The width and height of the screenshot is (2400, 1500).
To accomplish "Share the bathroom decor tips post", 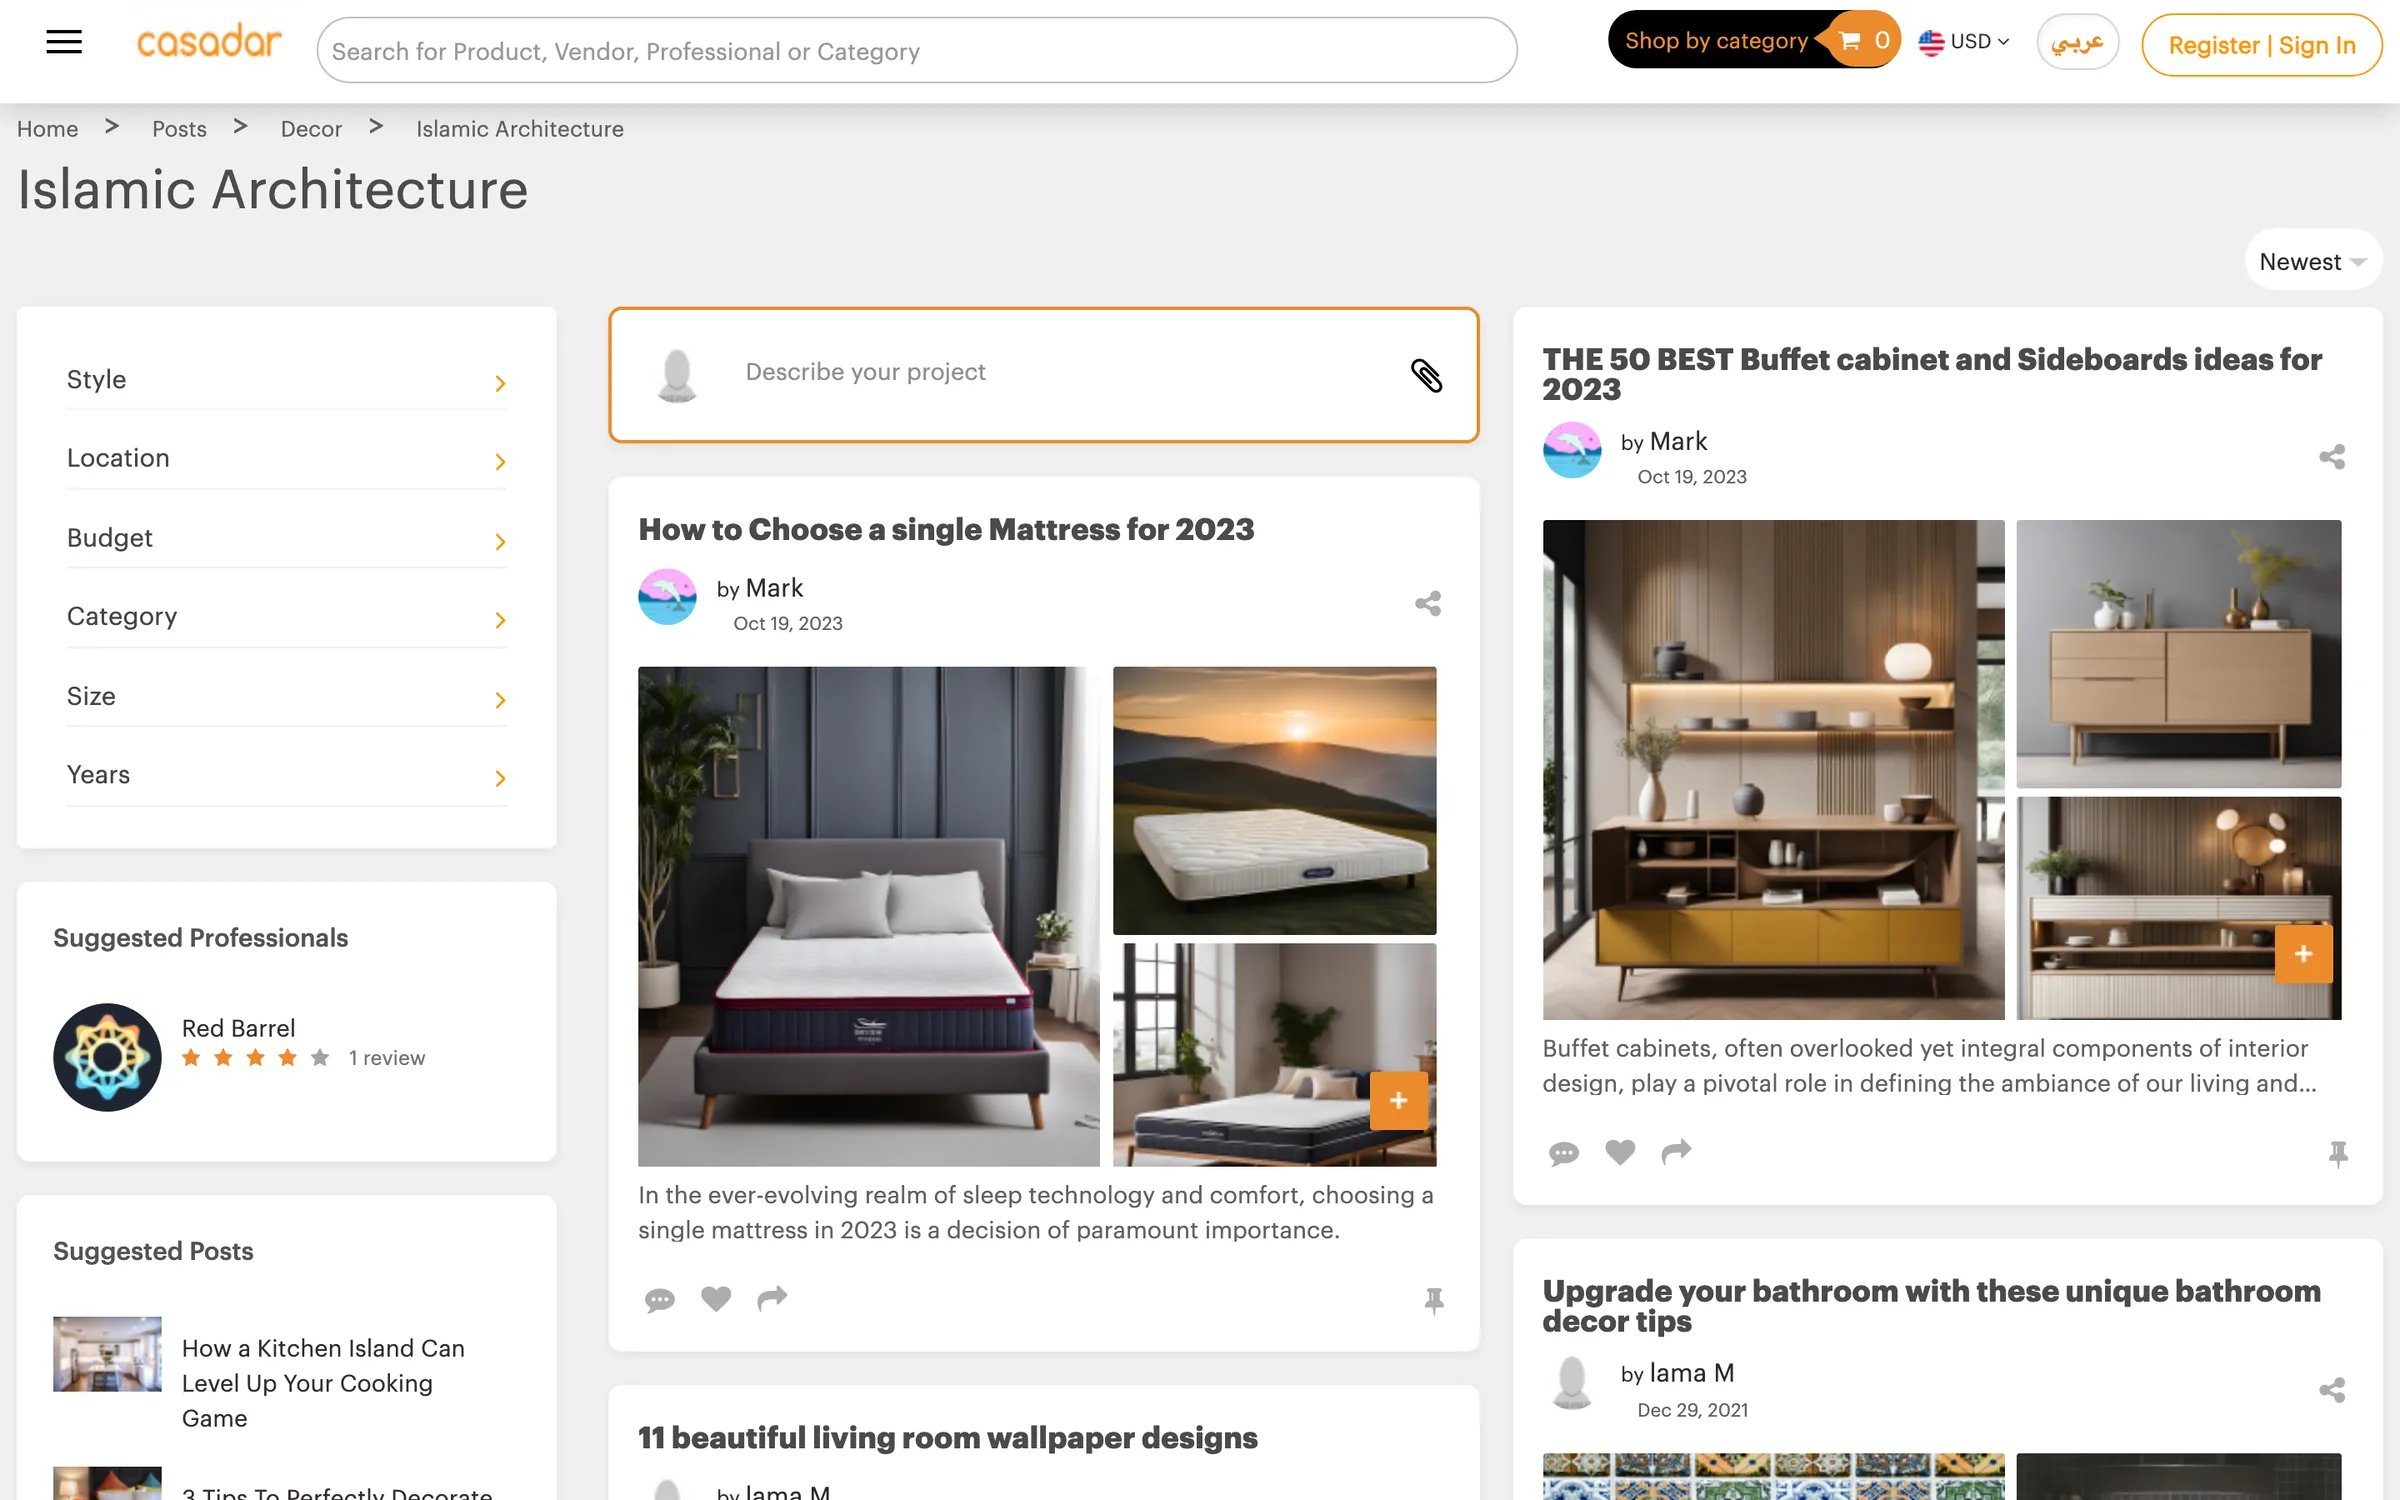I will 2332,1390.
